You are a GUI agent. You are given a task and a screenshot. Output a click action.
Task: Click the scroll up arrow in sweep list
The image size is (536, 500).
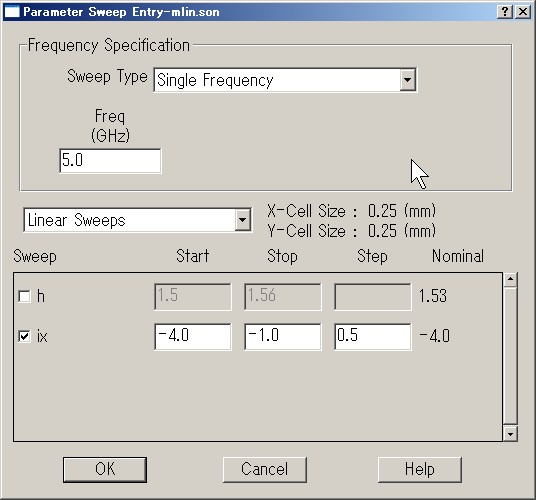pyautogui.click(x=510, y=280)
